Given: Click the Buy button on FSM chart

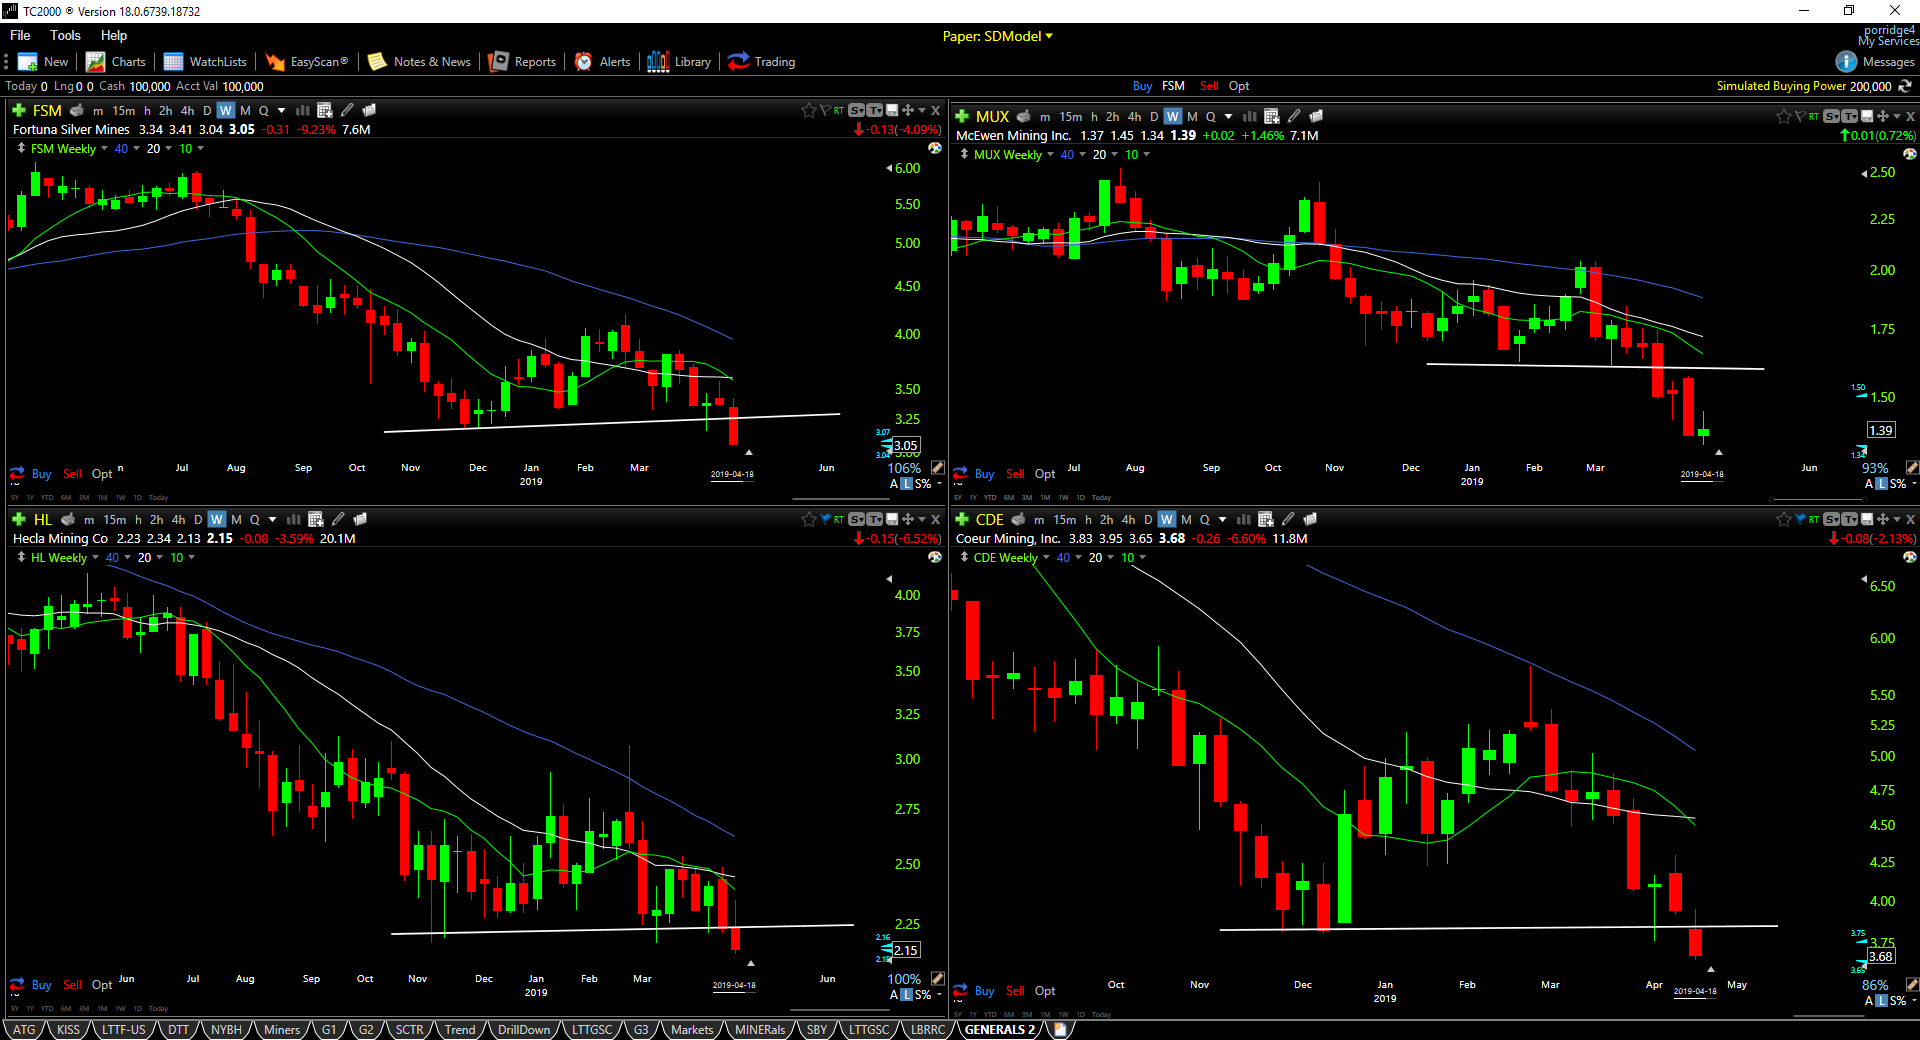Looking at the screenshot, I should pos(41,474).
